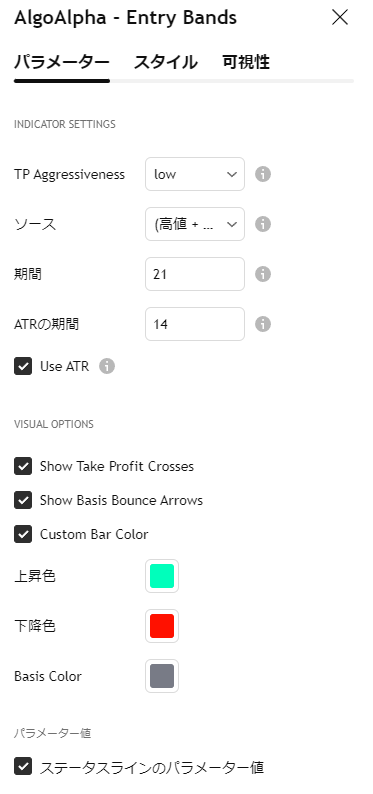Click info icon next to TP Aggressiveness
Viewport: 373px width, 794px height.
pyautogui.click(x=262, y=174)
